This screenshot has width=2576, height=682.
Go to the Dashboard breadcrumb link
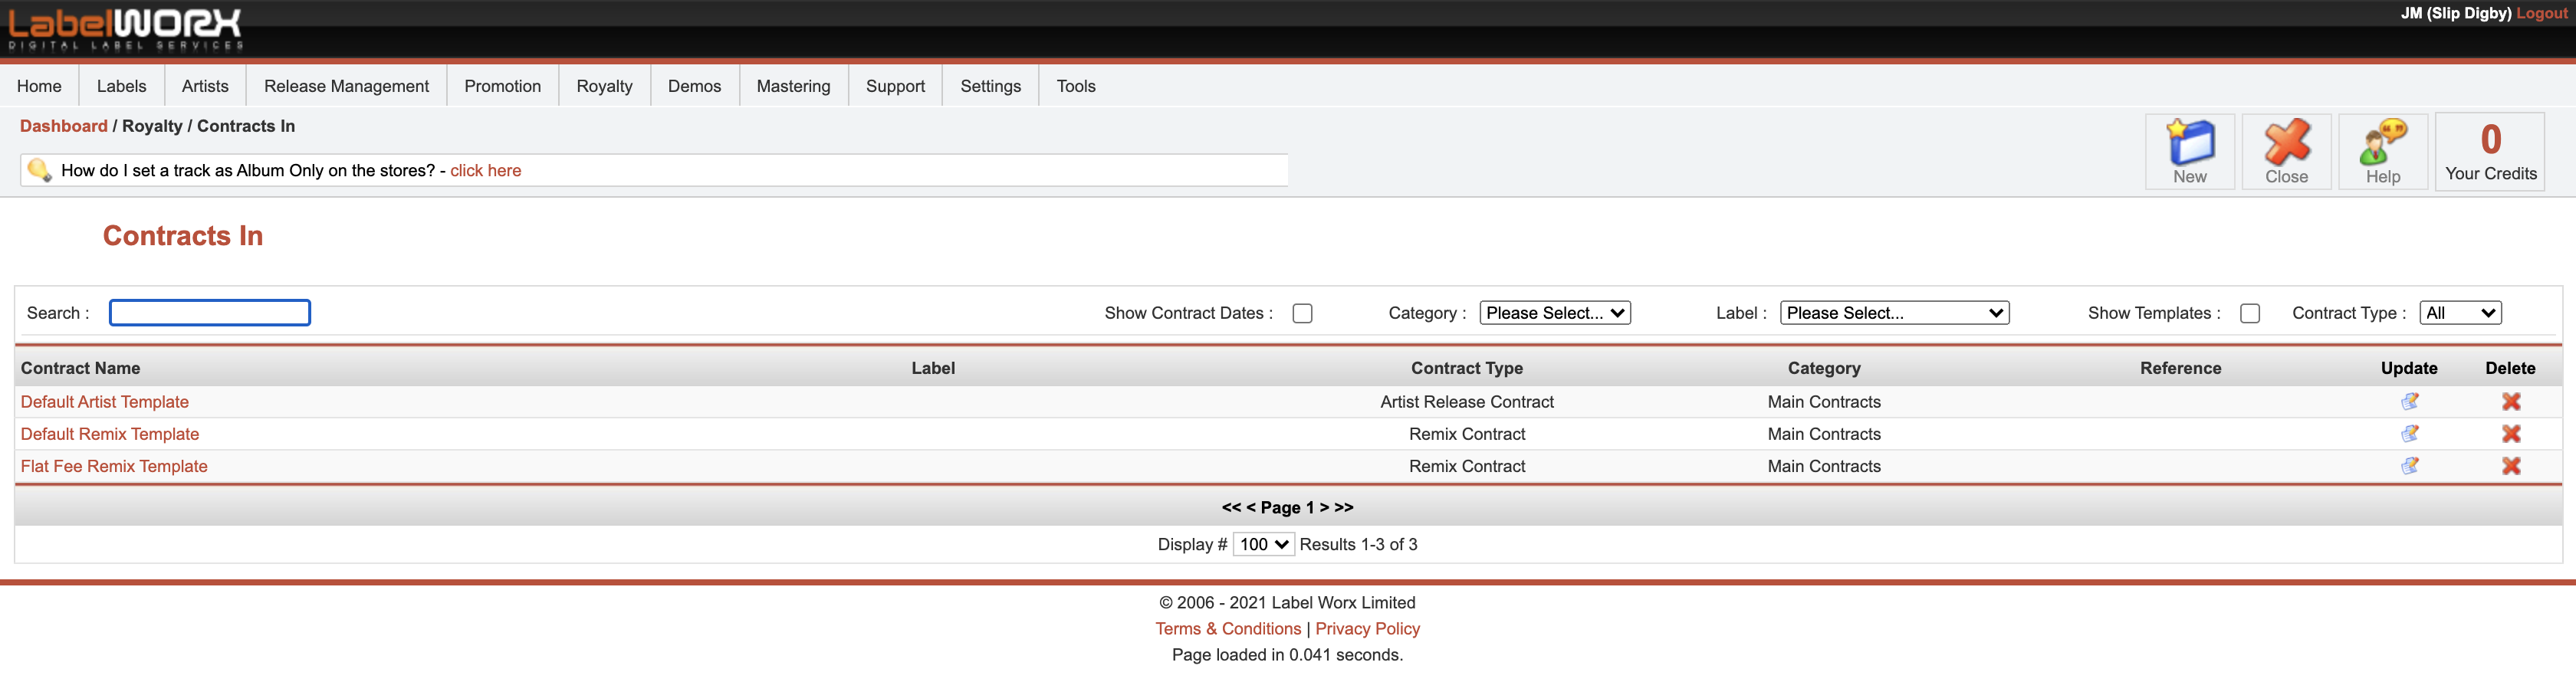click(63, 126)
